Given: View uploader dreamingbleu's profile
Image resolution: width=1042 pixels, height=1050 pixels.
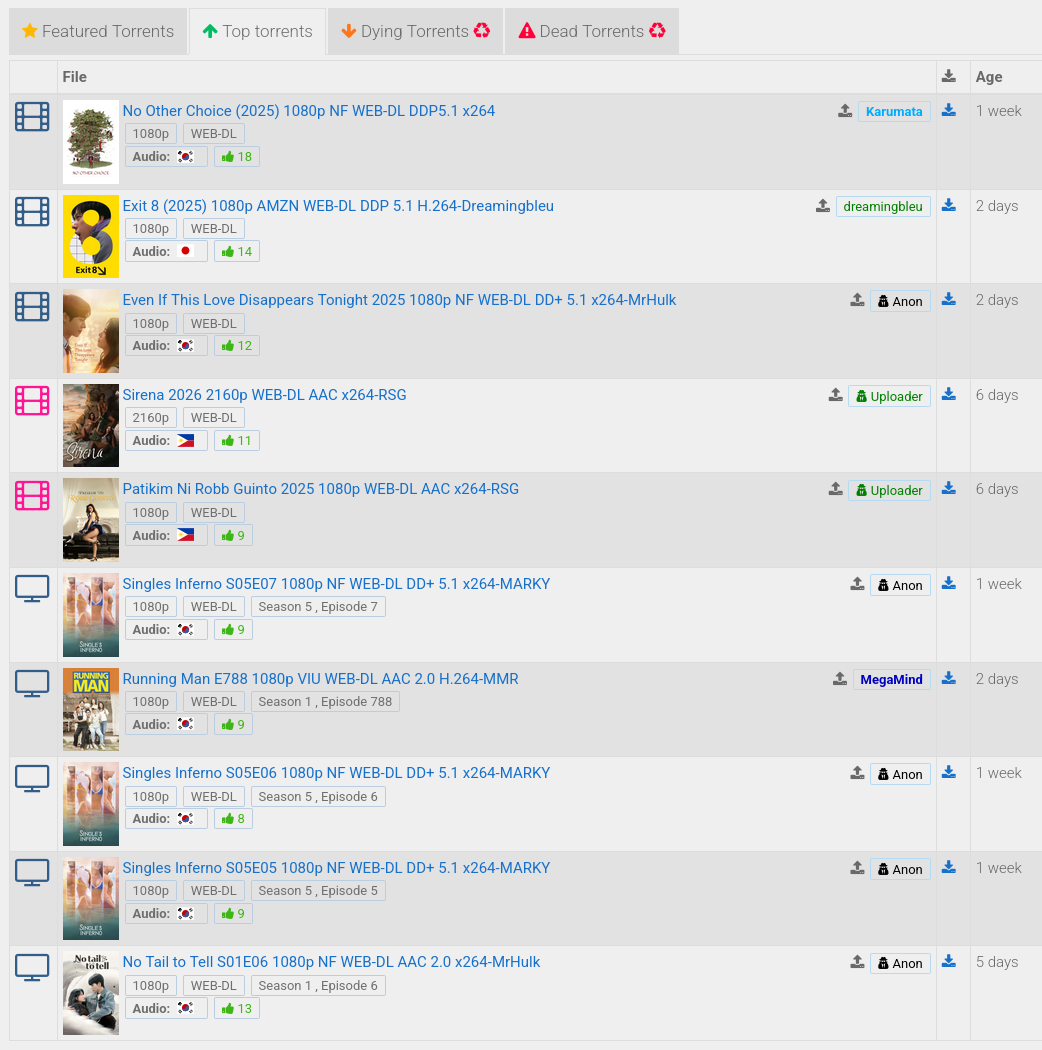Looking at the screenshot, I should point(883,206).
